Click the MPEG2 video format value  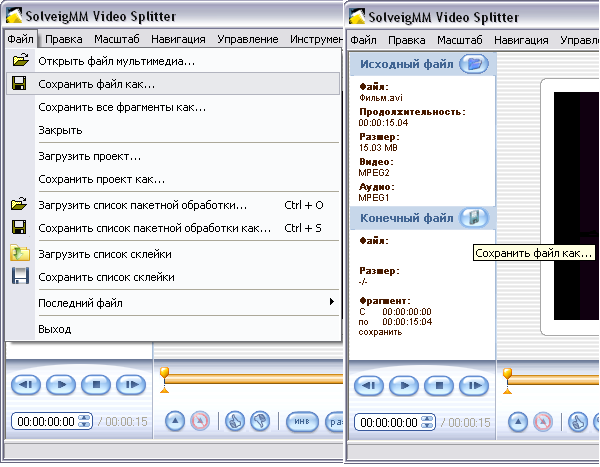(x=374, y=173)
